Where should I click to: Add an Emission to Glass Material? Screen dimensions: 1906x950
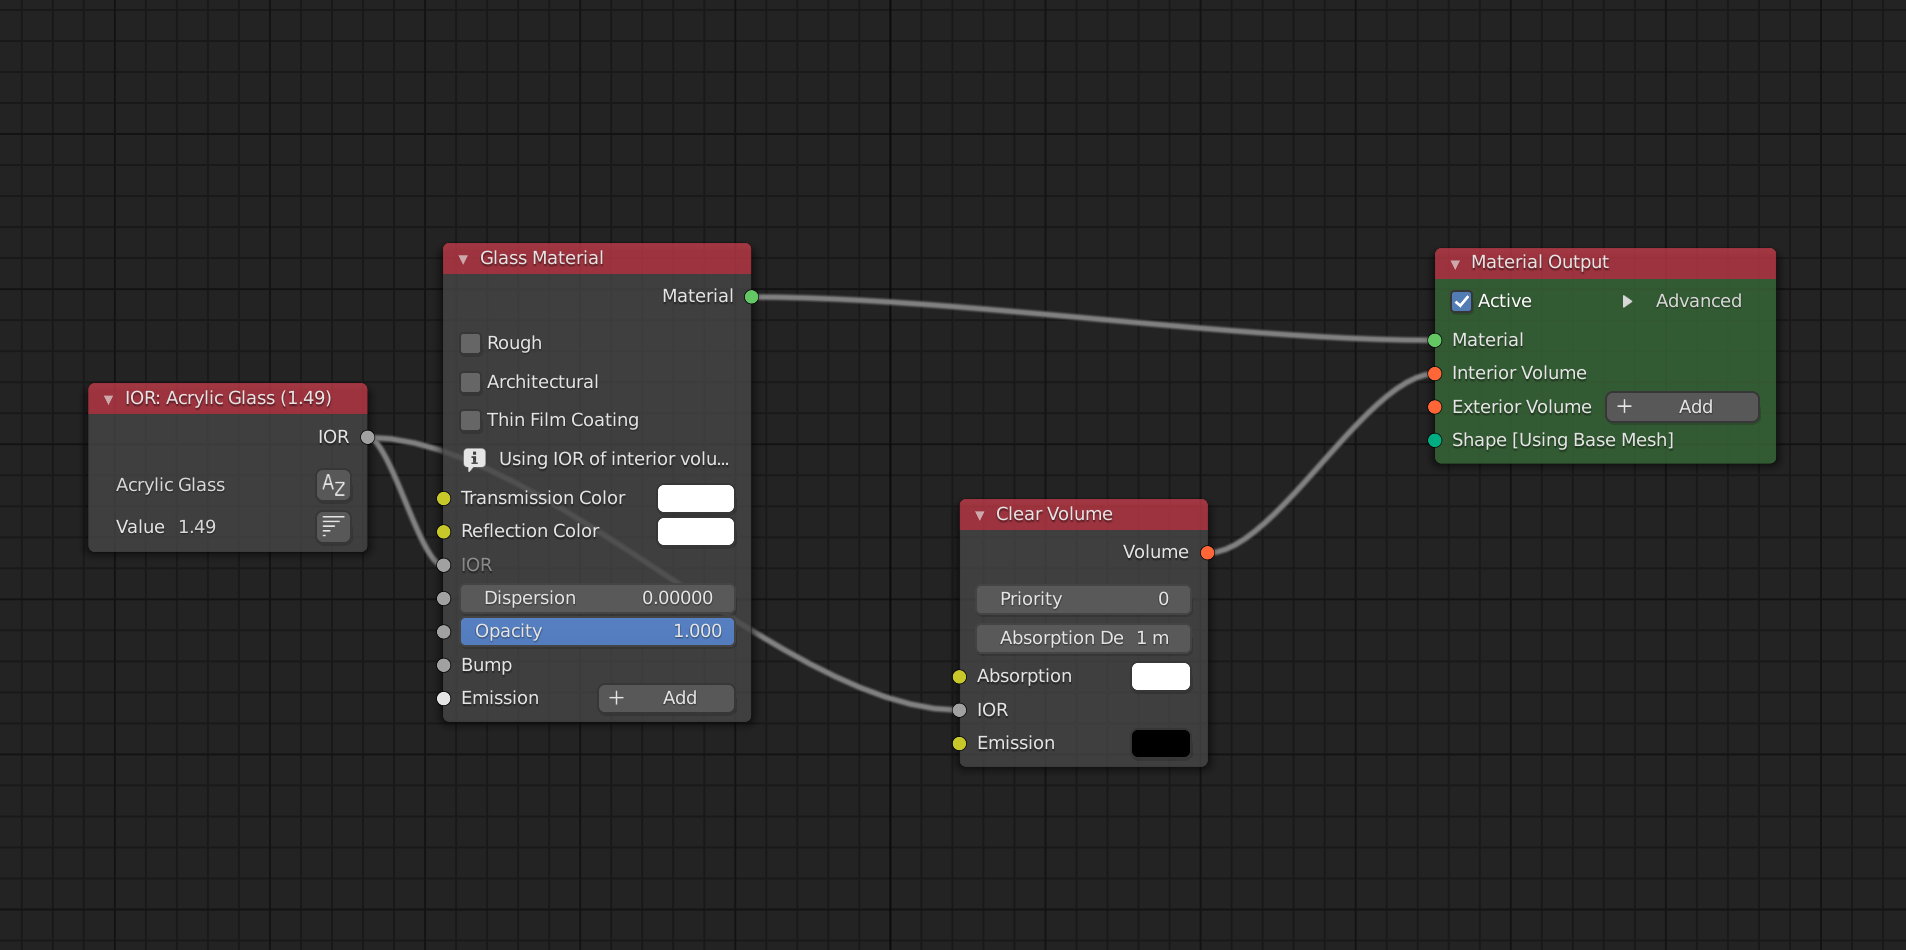666,698
